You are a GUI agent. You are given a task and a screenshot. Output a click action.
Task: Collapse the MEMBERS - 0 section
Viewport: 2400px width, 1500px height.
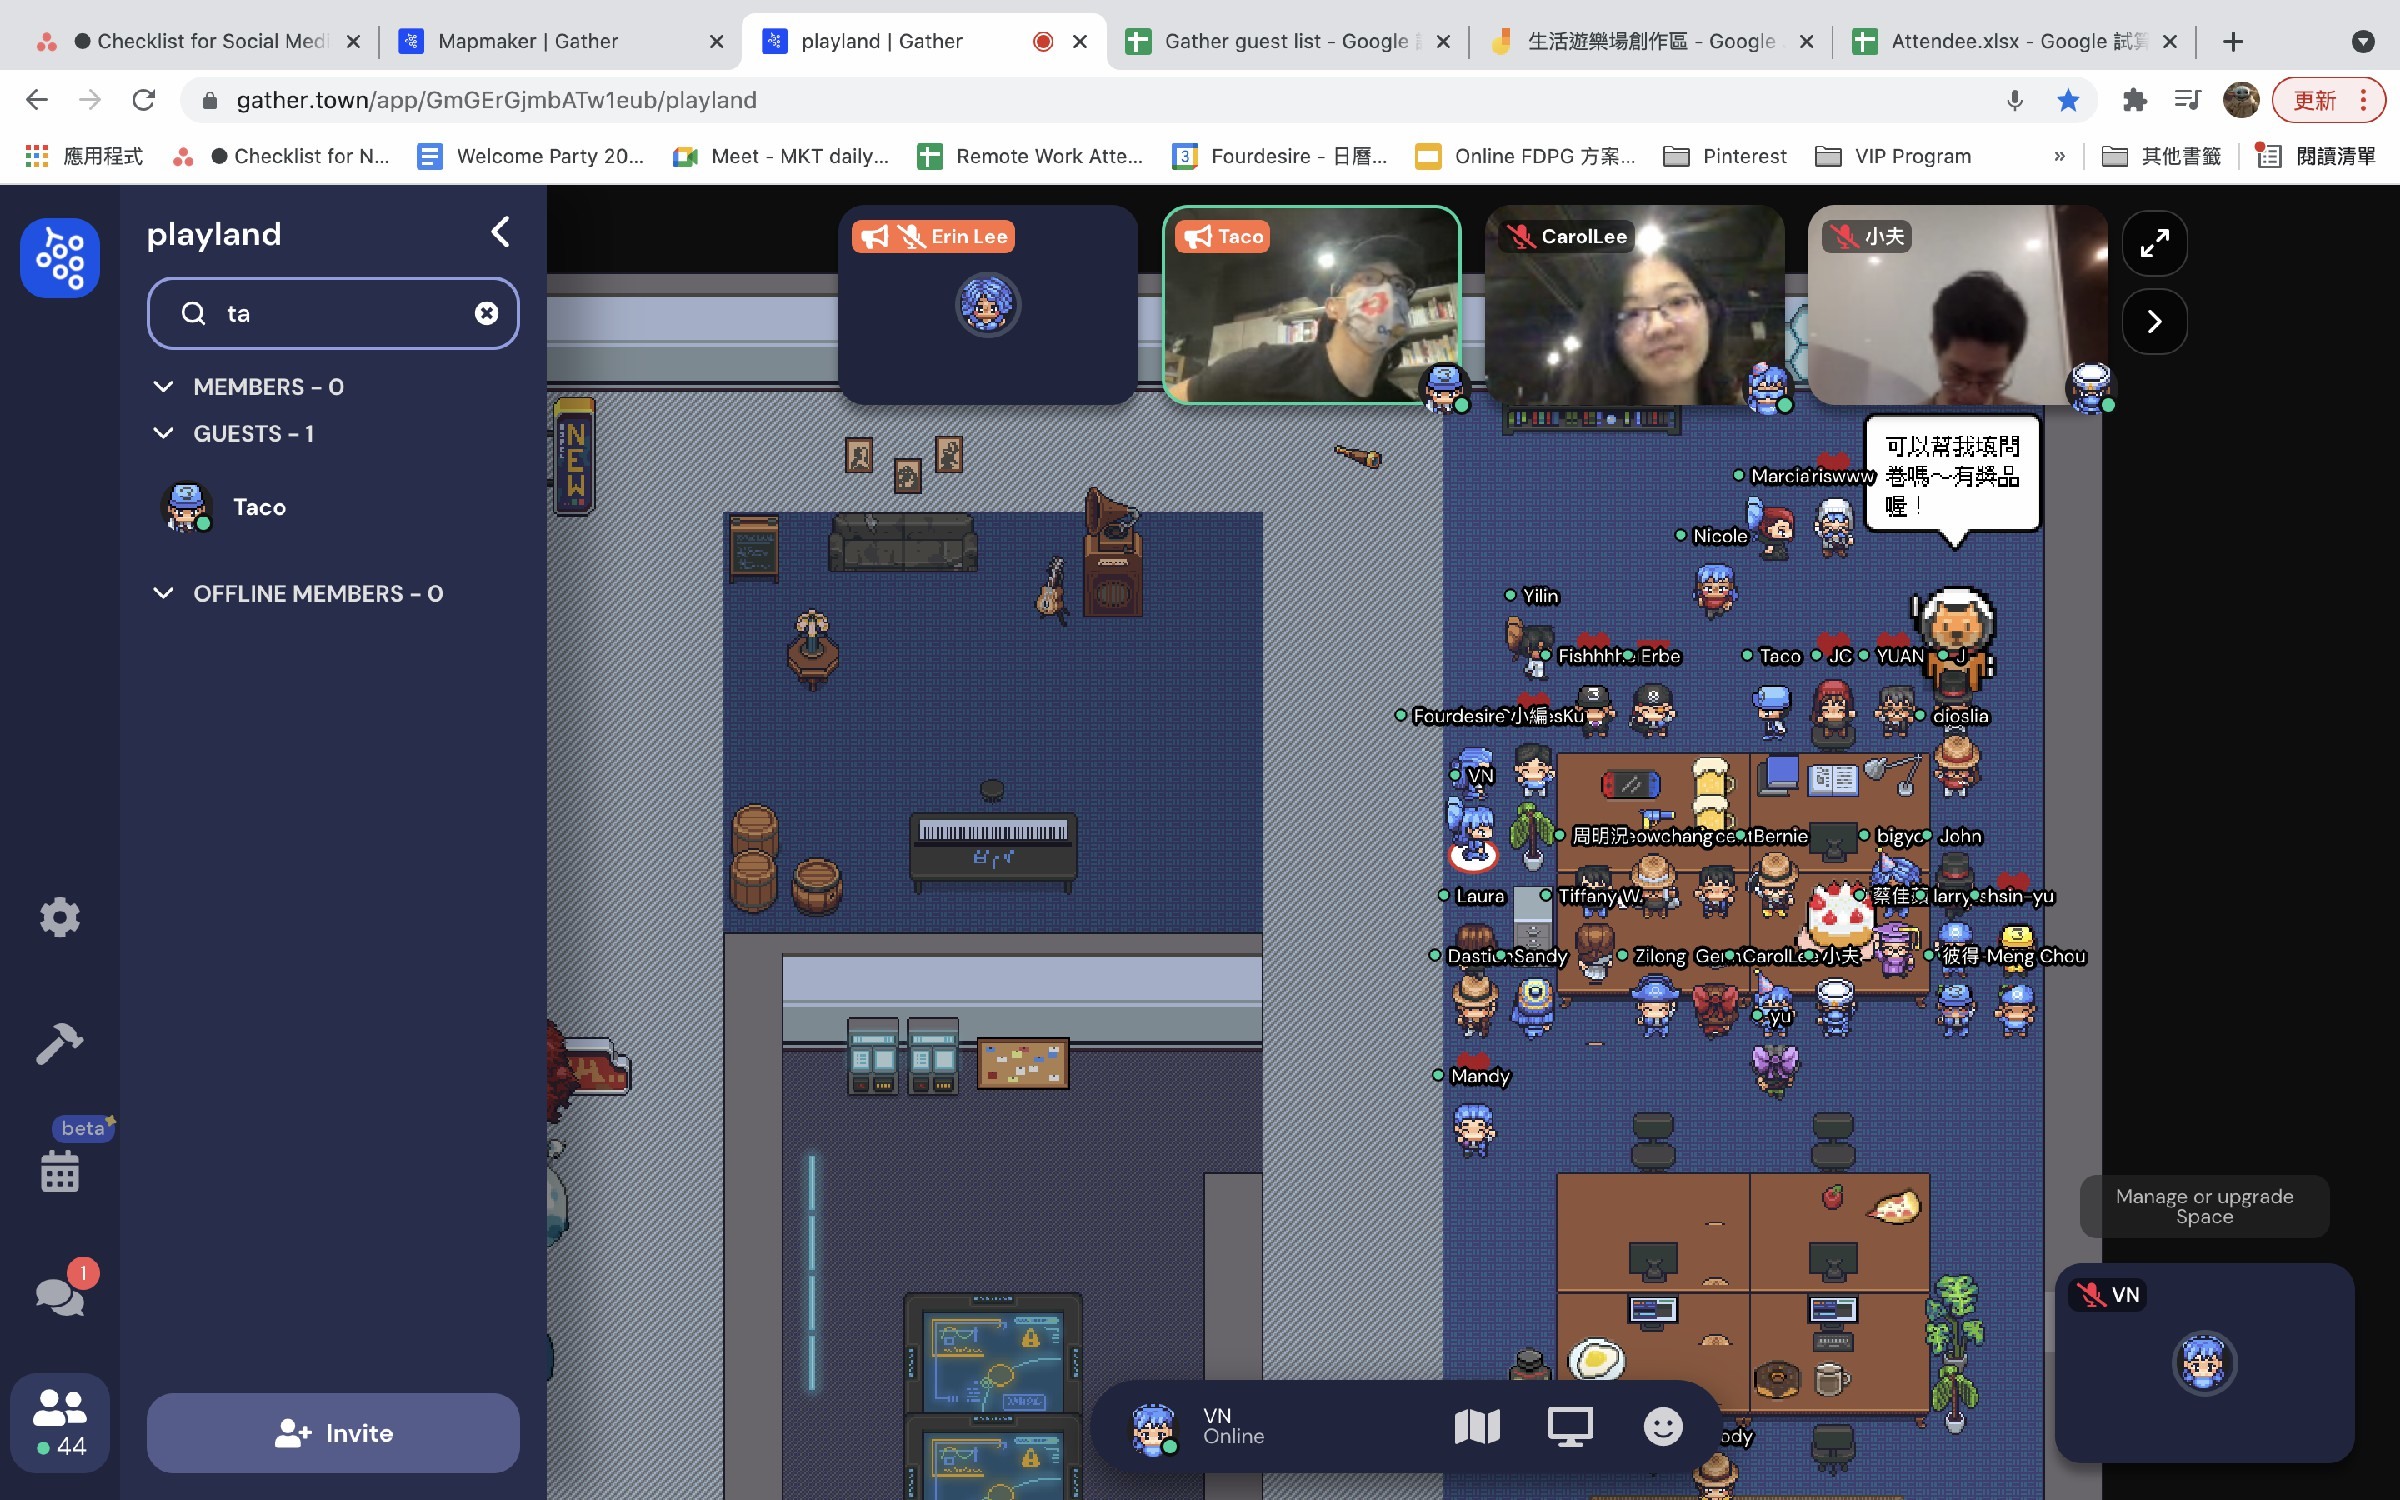point(163,387)
